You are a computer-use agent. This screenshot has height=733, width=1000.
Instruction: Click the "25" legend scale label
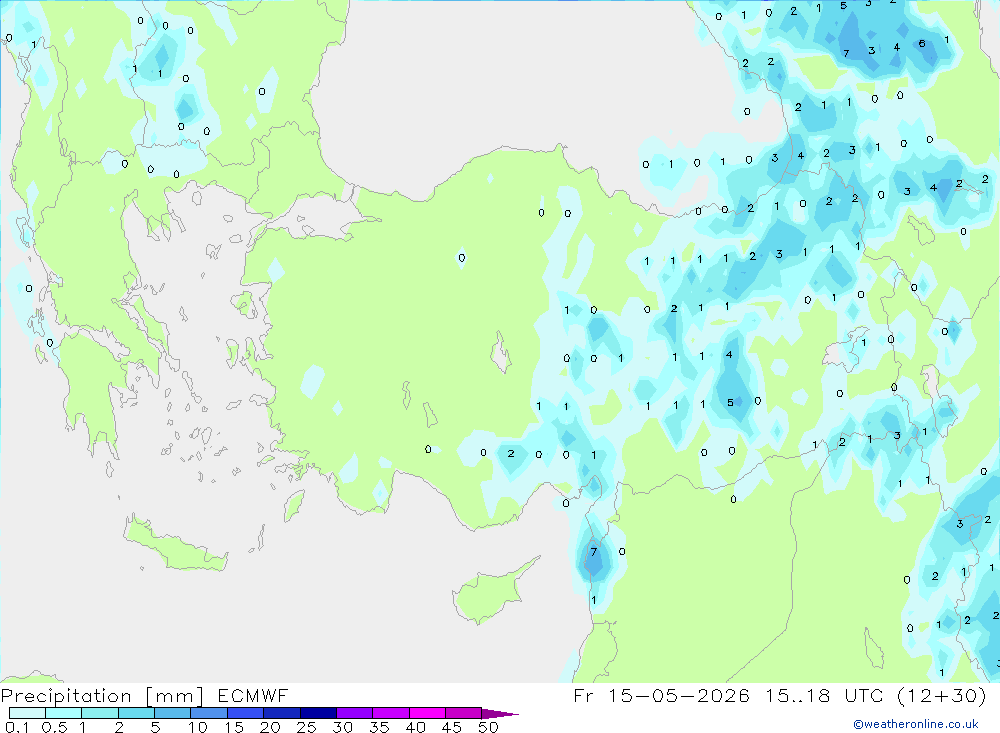[x=307, y=727]
